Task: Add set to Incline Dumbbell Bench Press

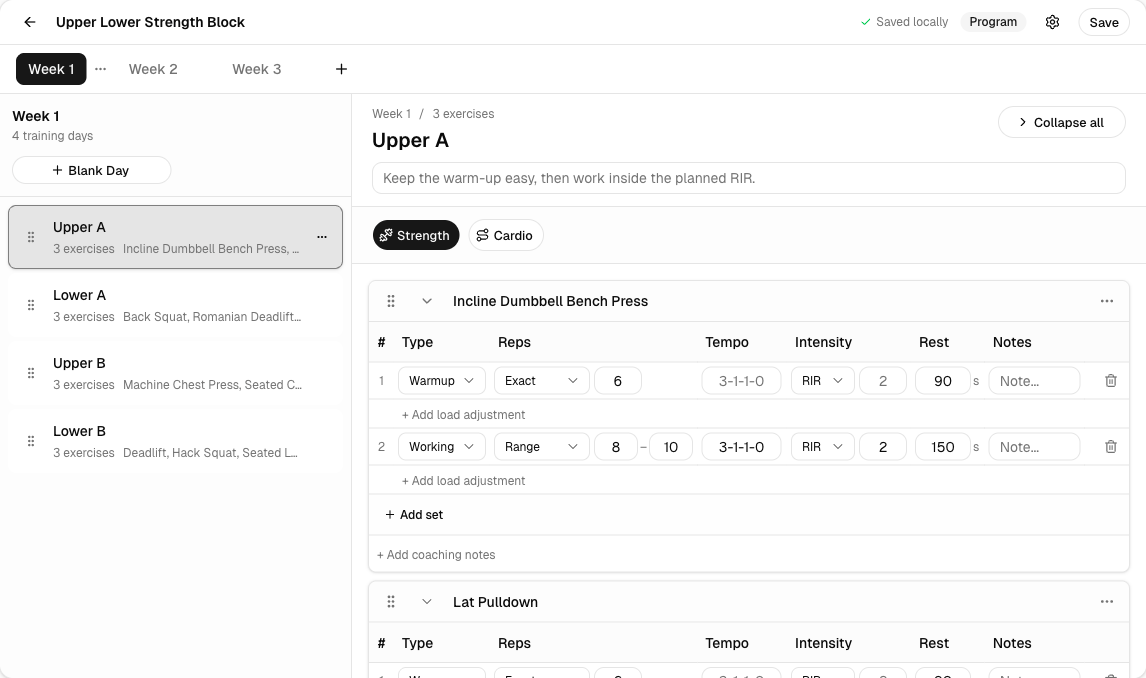Action: click(414, 514)
